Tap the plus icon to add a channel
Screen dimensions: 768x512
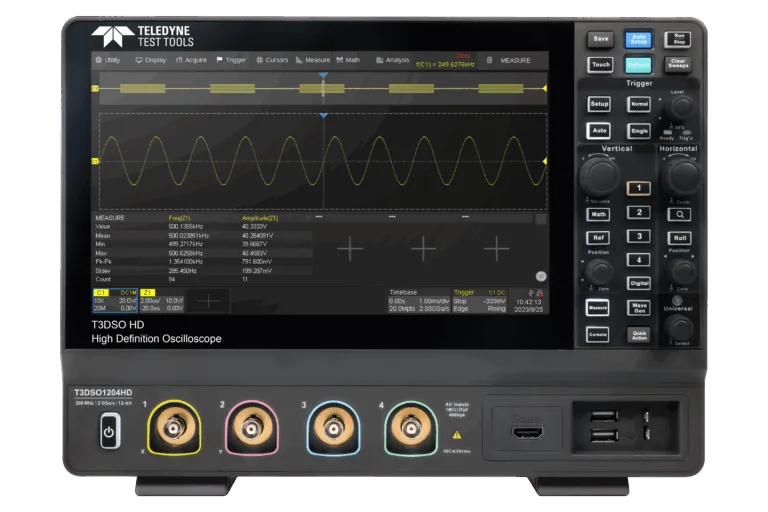(x=209, y=300)
